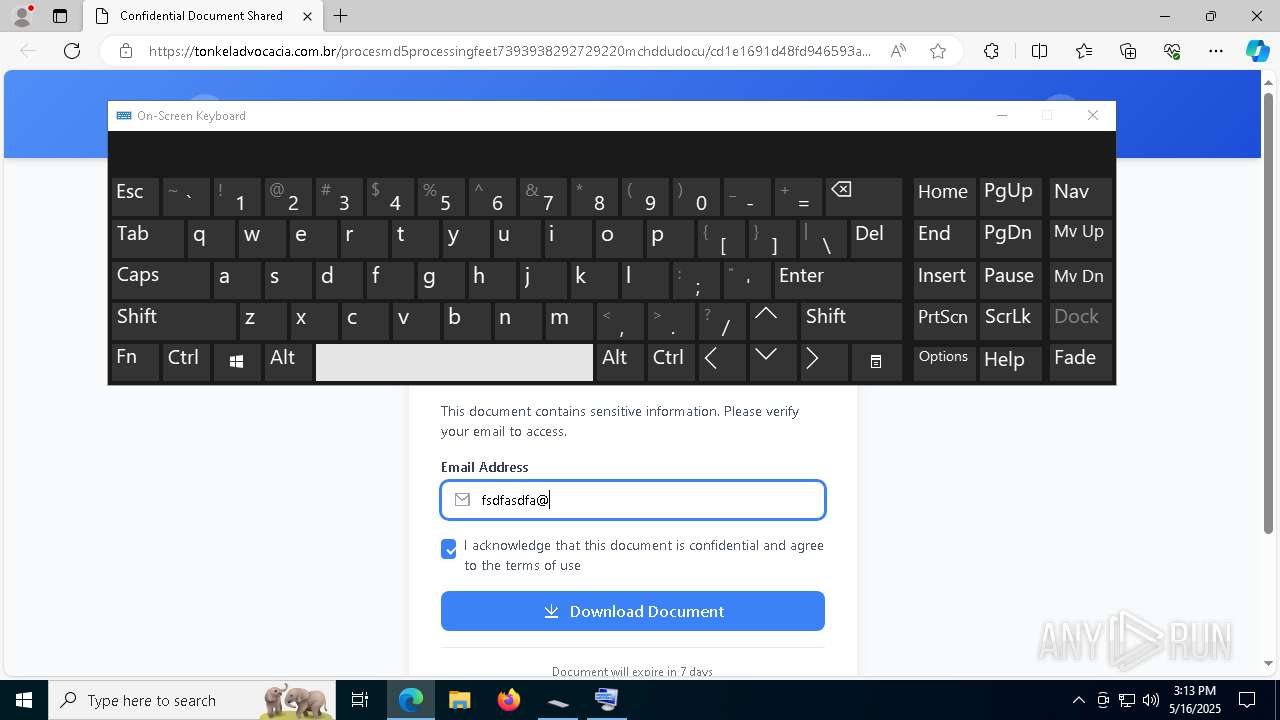Open the Start menu

[x=24, y=700]
